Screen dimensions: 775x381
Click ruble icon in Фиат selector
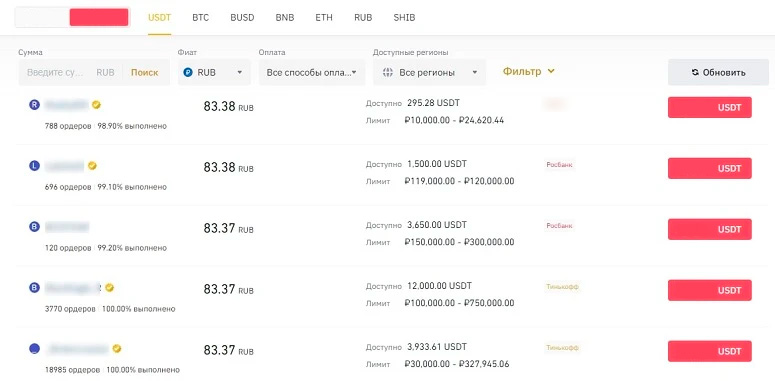(x=188, y=72)
